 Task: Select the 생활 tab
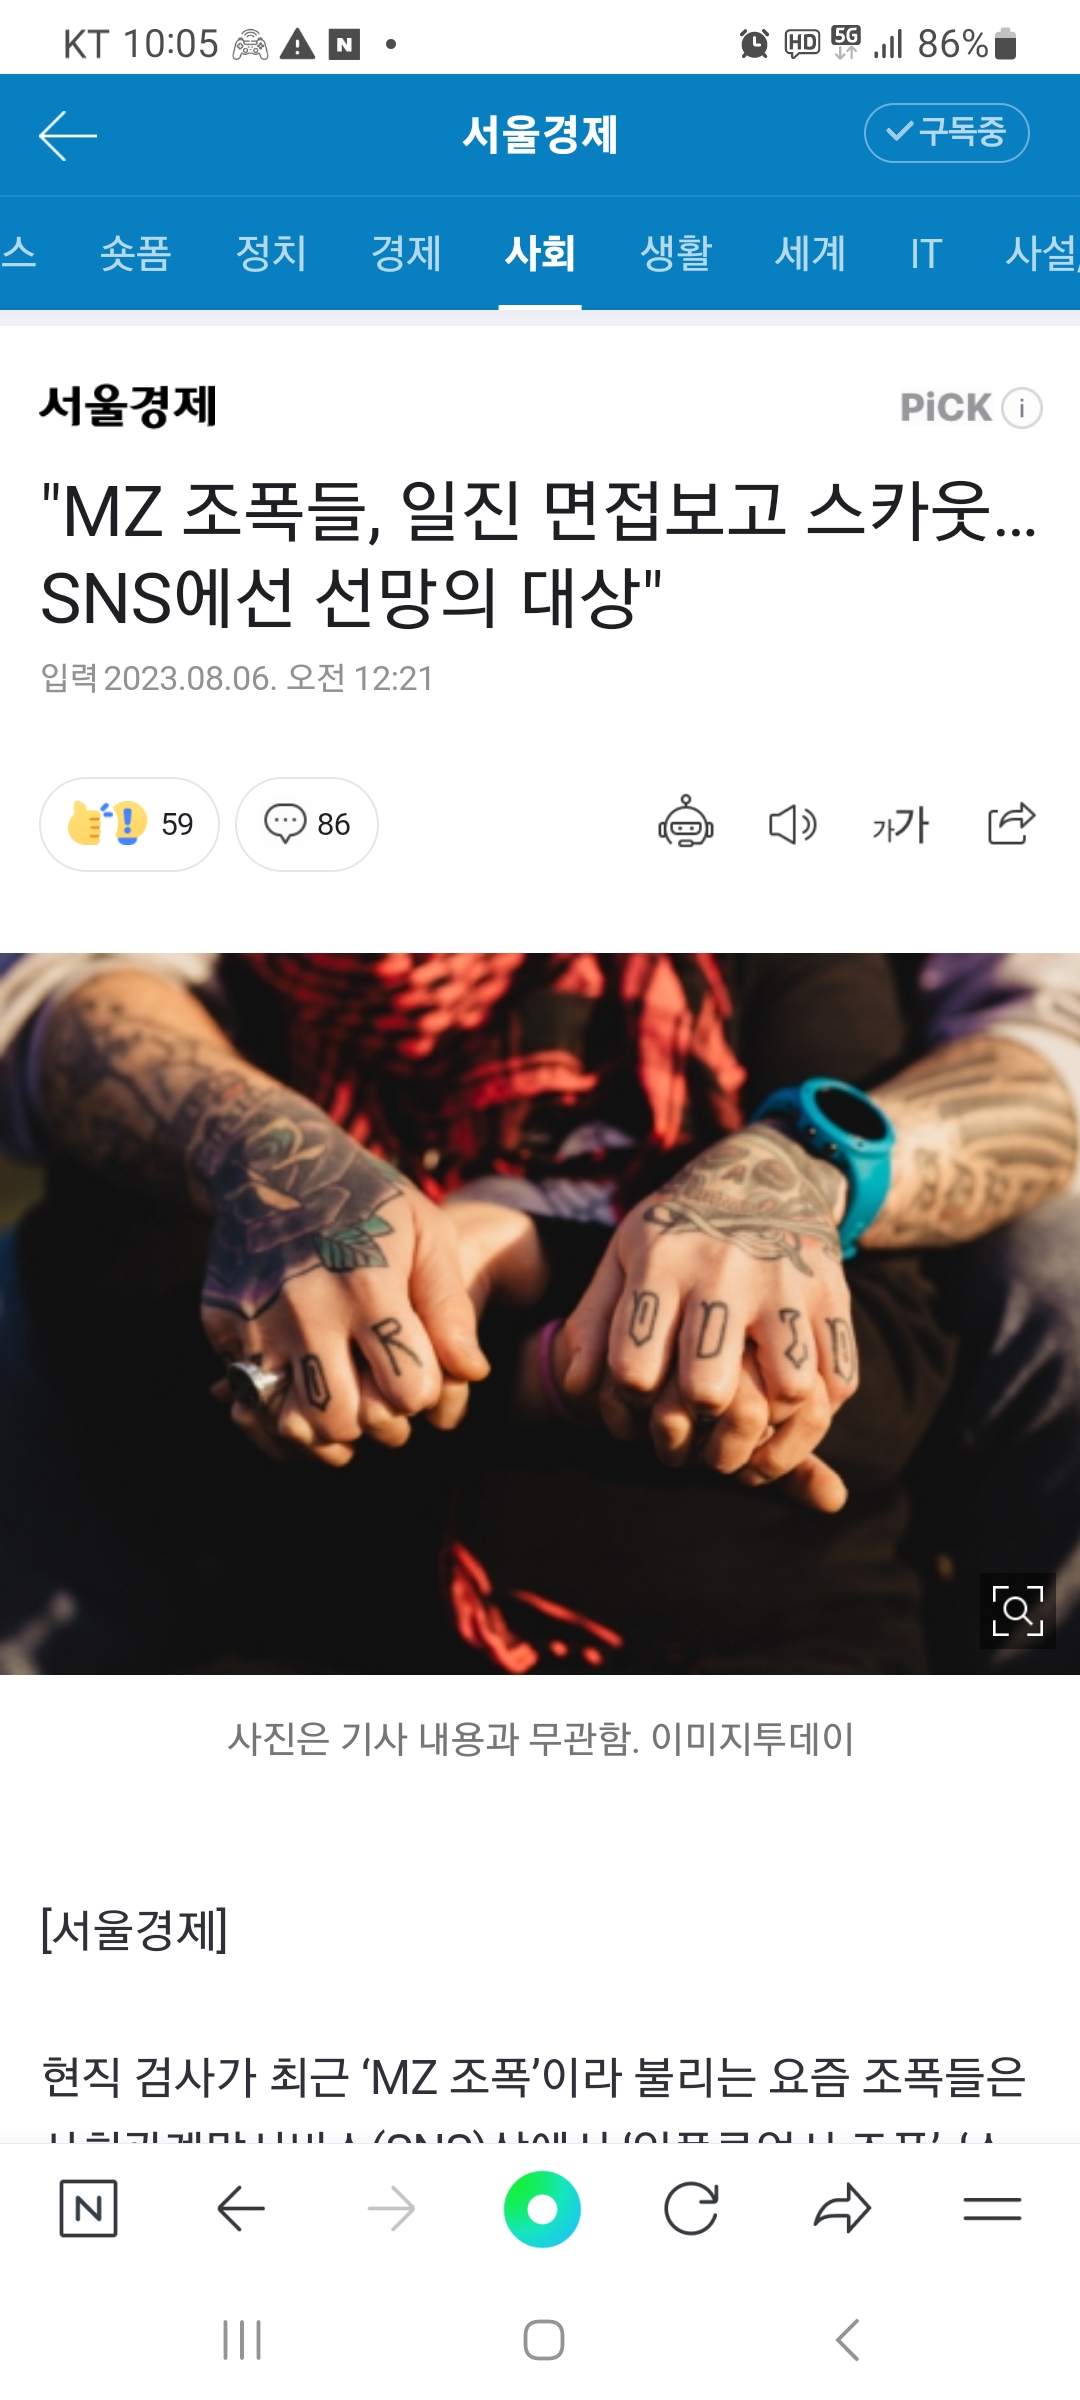point(676,252)
